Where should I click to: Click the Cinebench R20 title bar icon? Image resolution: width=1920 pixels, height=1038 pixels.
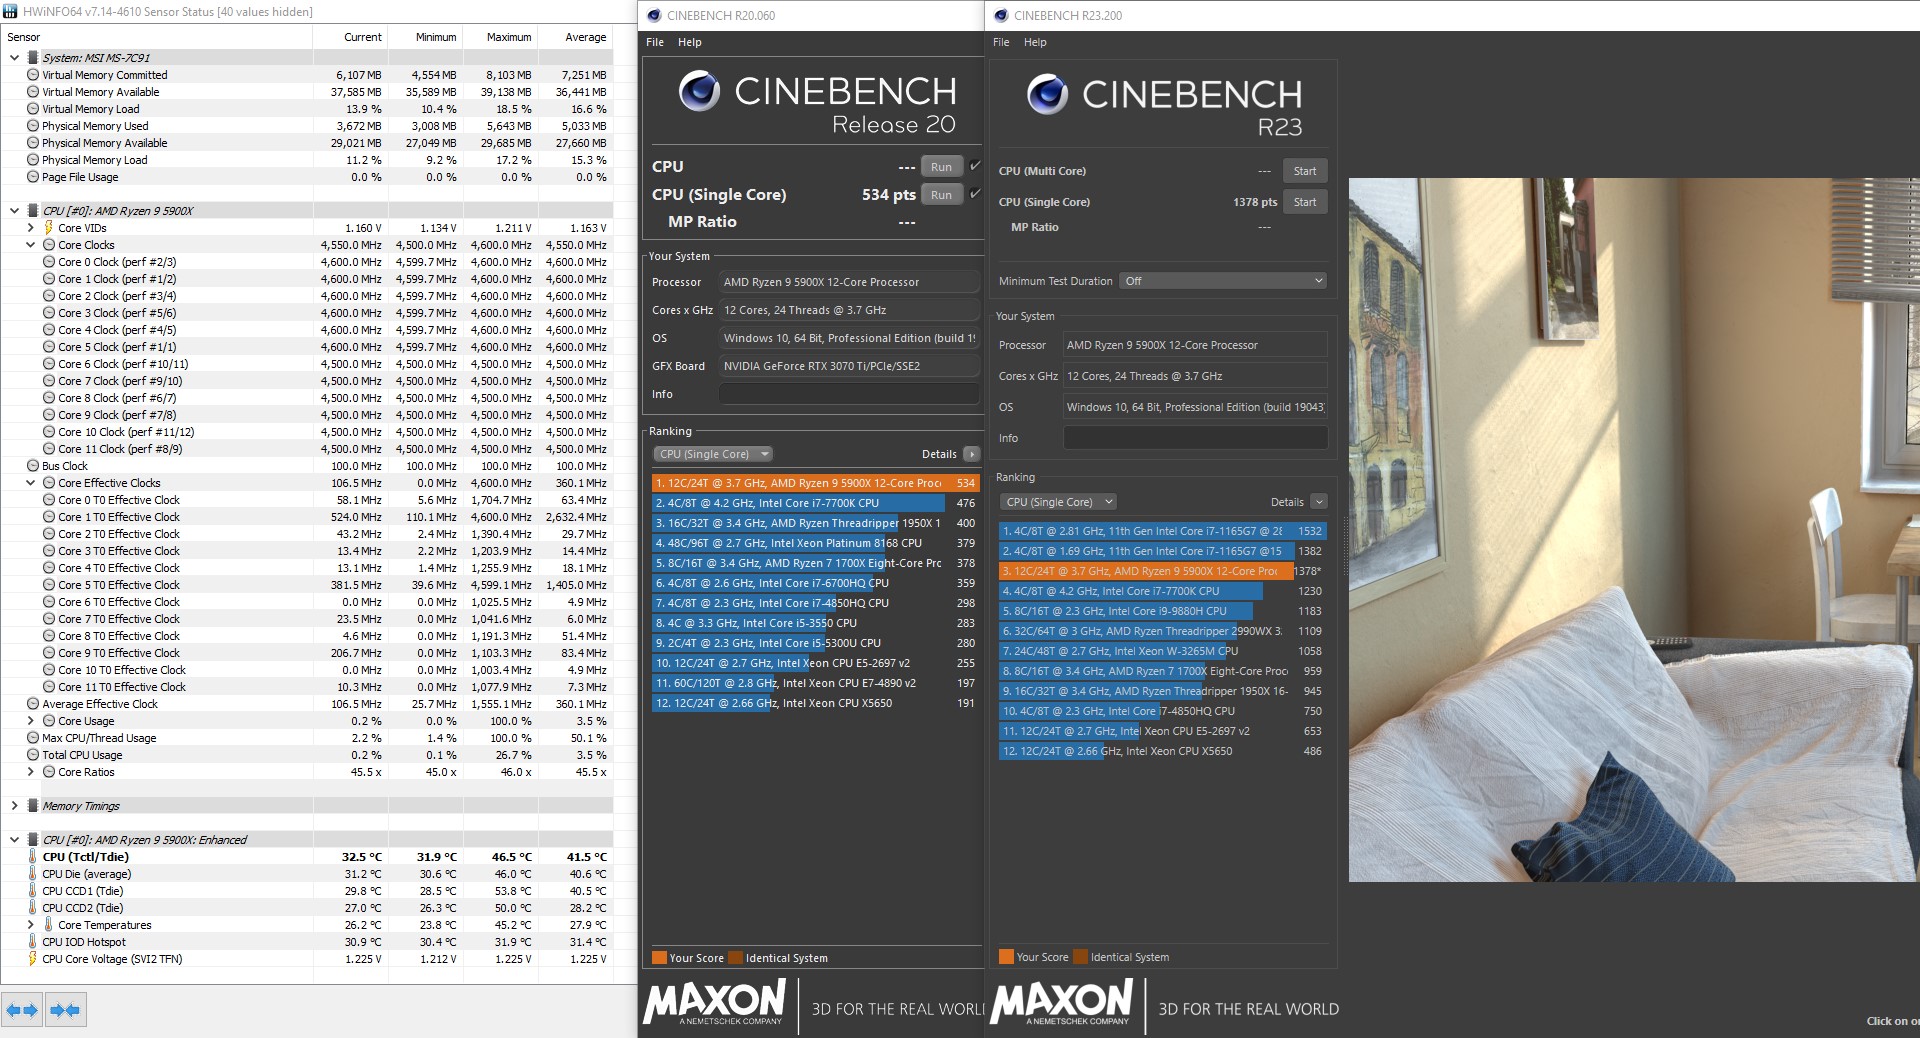click(654, 15)
